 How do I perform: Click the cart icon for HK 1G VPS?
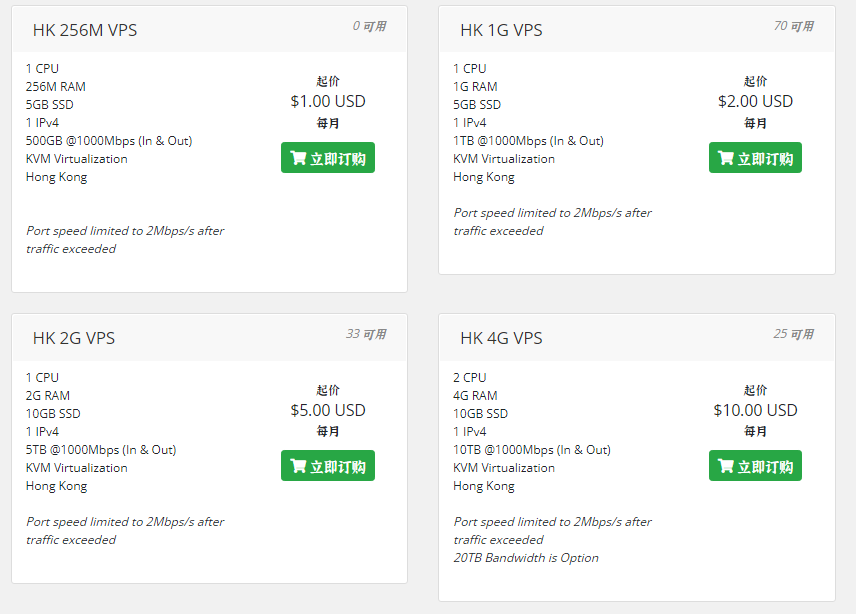click(x=726, y=158)
